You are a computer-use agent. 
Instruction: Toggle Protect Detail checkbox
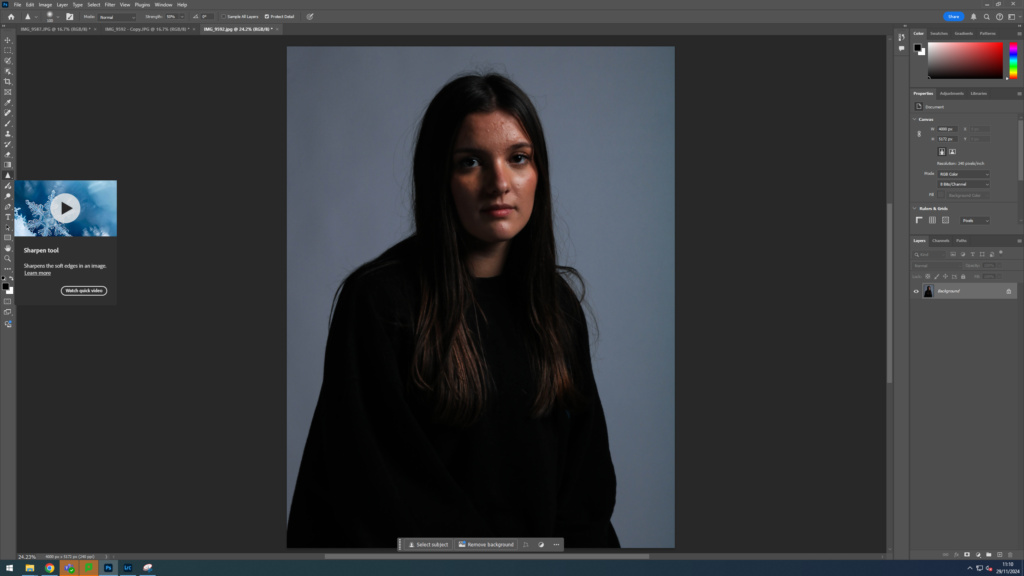pyautogui.click(x=266, y=17)
